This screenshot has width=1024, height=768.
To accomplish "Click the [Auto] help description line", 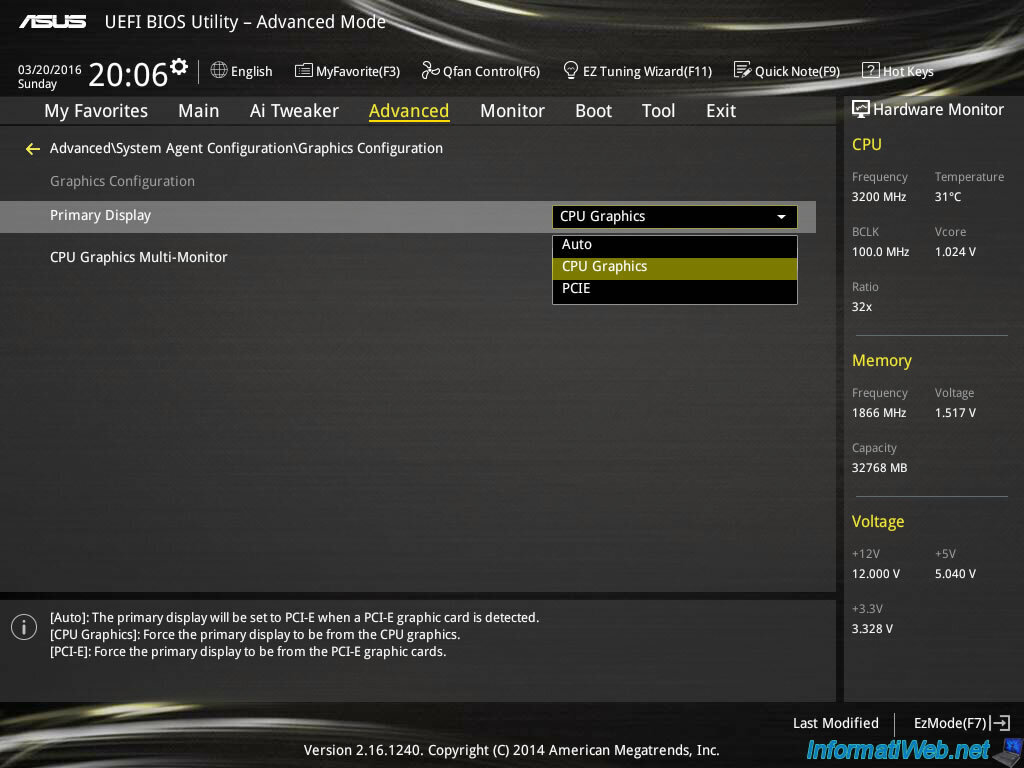I will point(295,618).
